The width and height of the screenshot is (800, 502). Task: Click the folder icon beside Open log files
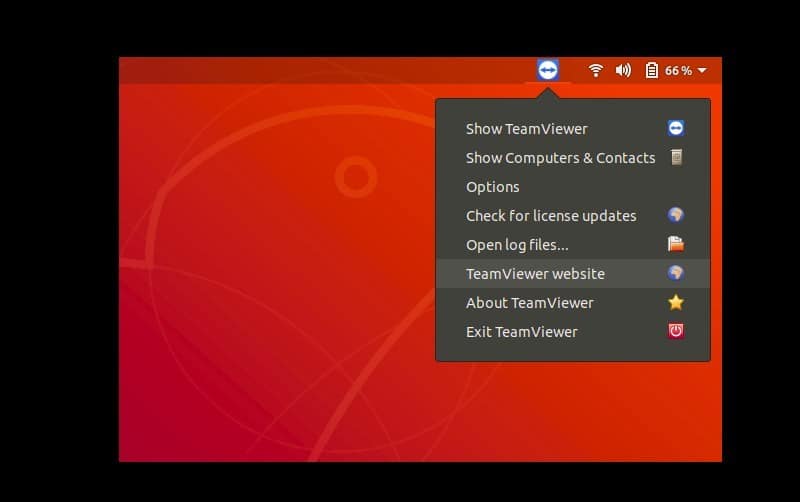tap(676, 244)
